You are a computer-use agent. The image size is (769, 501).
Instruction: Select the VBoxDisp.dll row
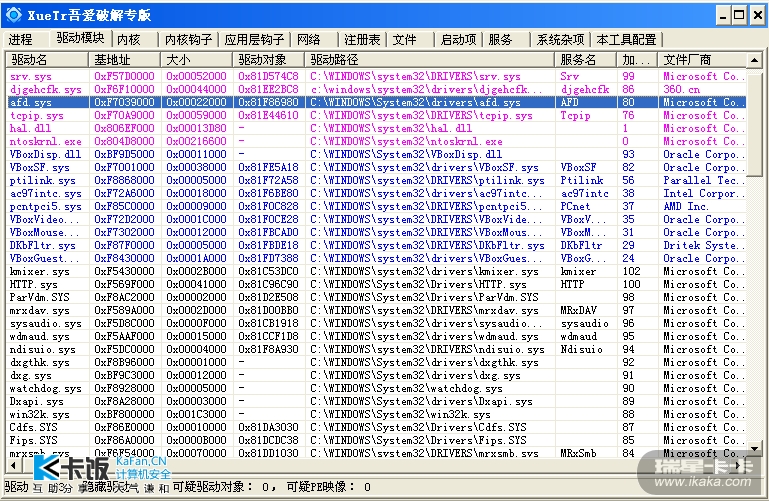(376, 154)
